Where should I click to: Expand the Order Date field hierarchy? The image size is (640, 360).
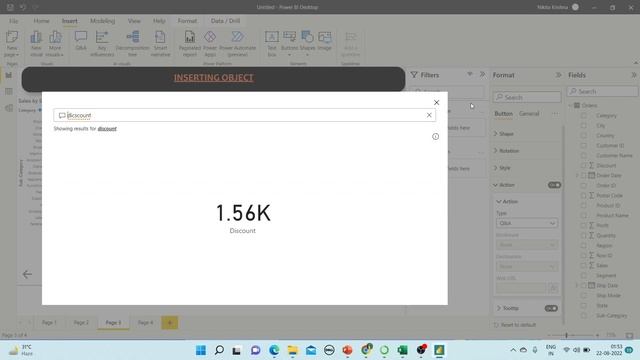[x=577, y=176]
